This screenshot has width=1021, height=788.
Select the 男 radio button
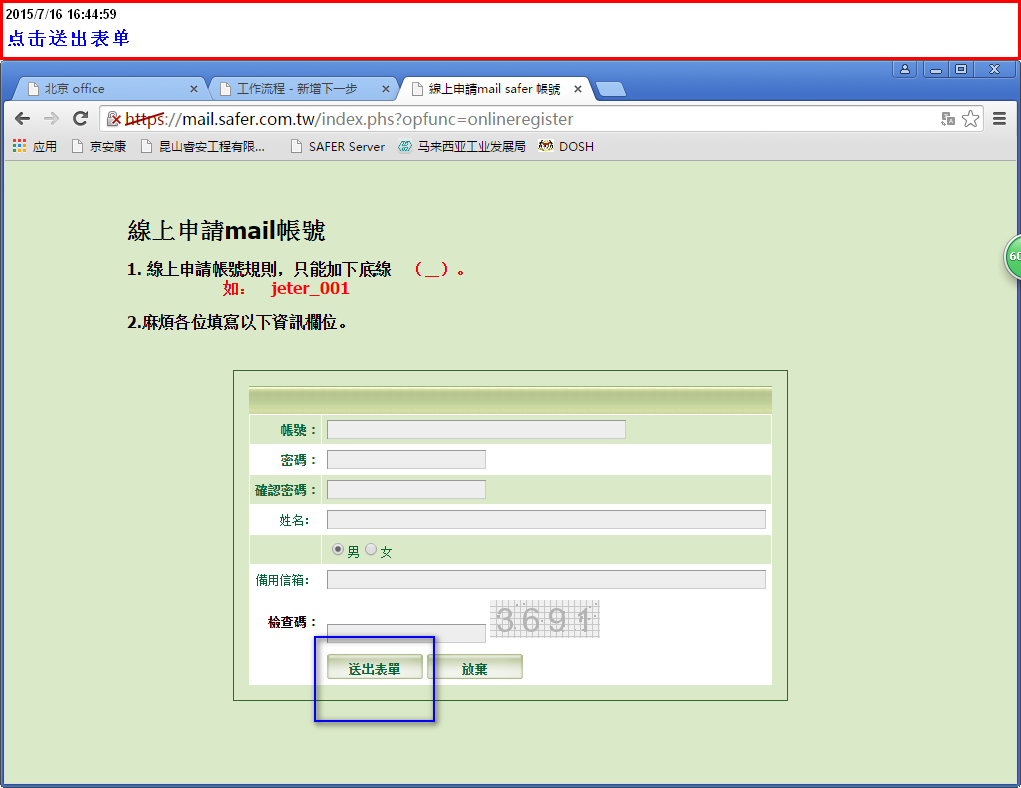337,550
